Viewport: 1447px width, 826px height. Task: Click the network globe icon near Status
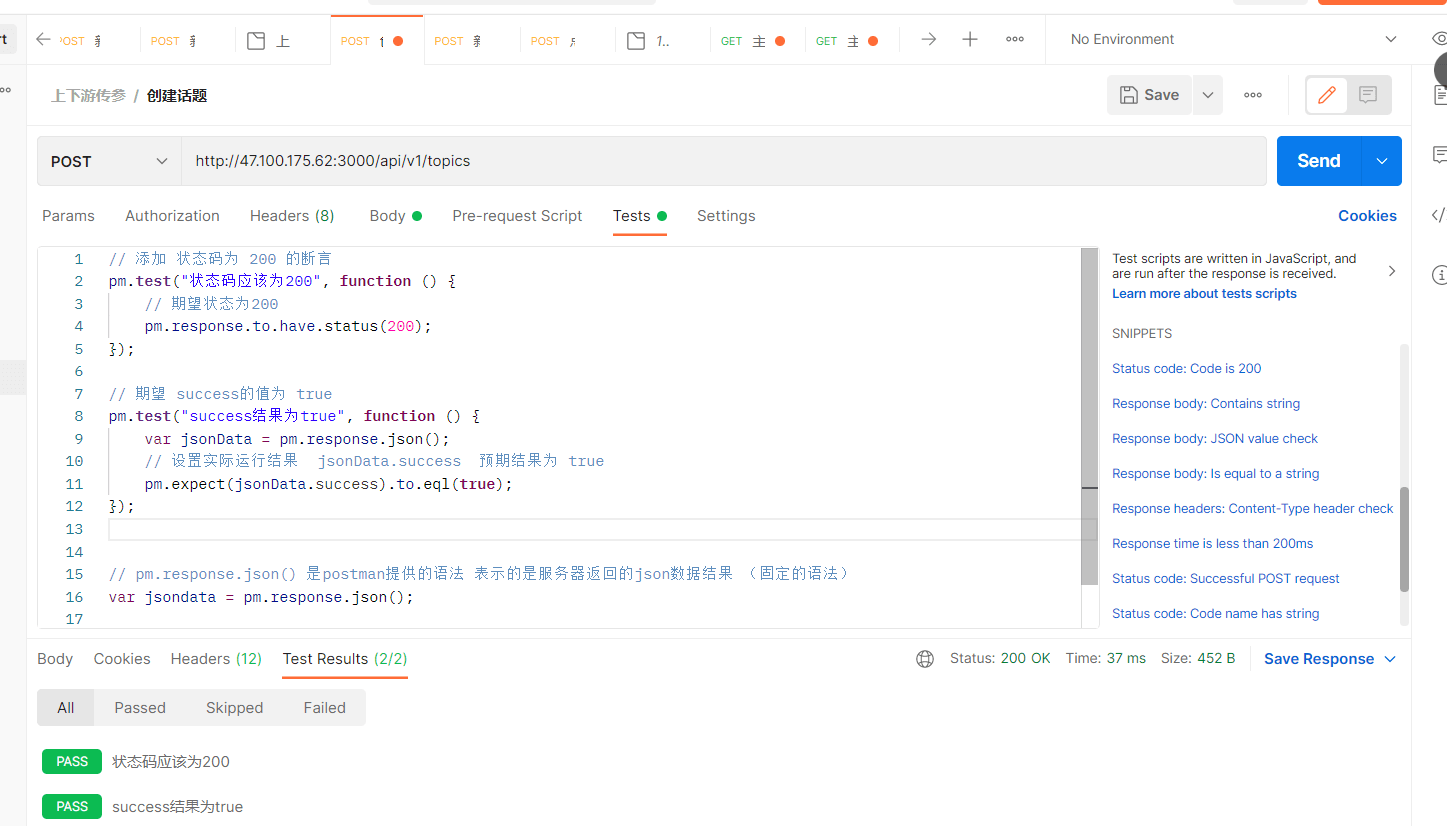925,659
